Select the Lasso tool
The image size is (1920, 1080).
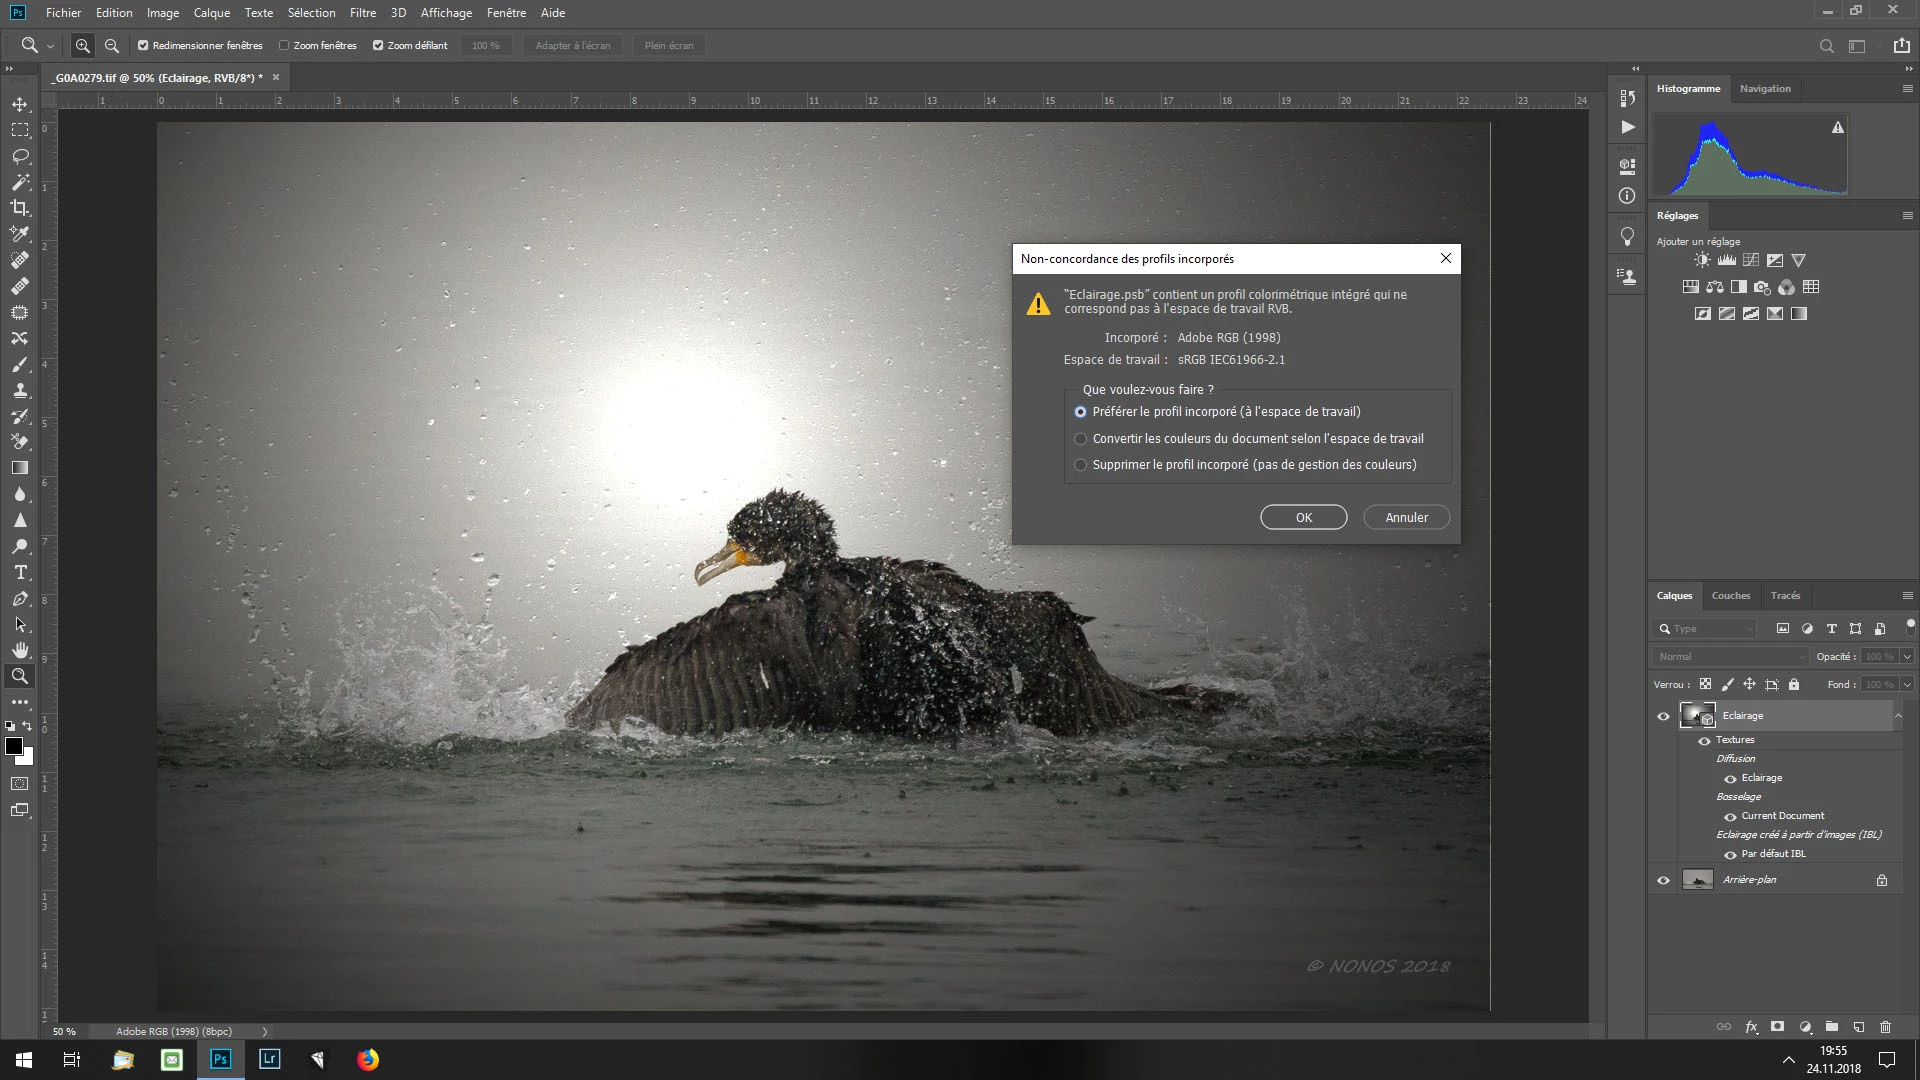(20, 156)
